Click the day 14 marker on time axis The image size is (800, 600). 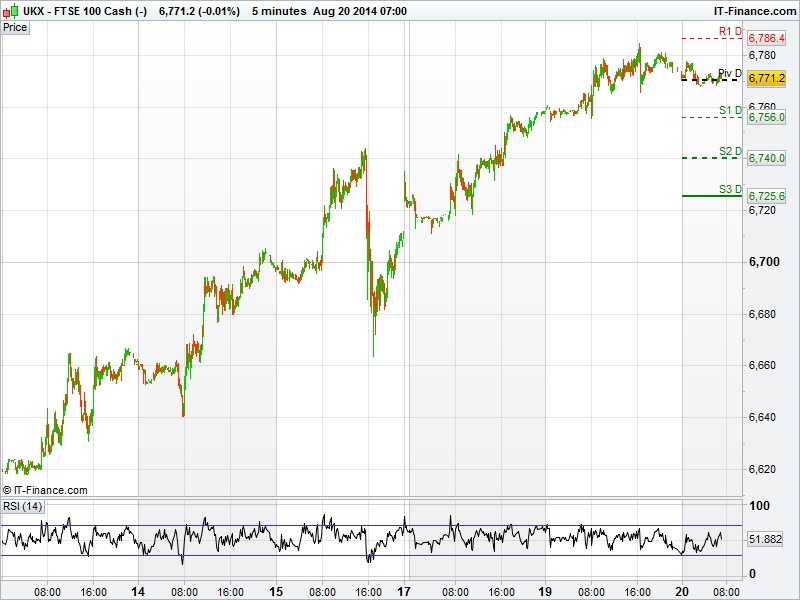138,591
